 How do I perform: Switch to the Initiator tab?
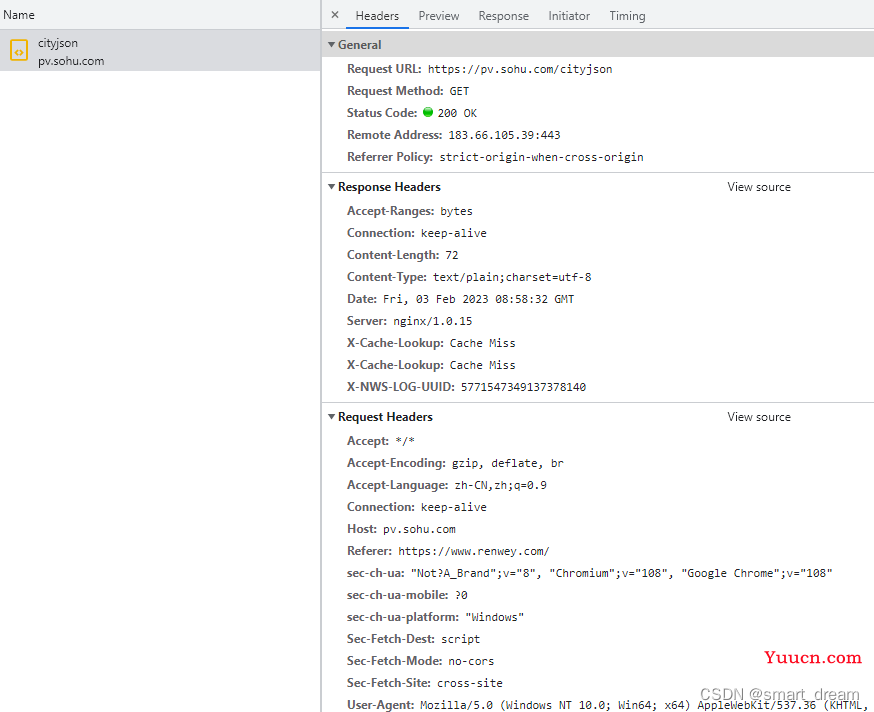click(x=569, y=16)
